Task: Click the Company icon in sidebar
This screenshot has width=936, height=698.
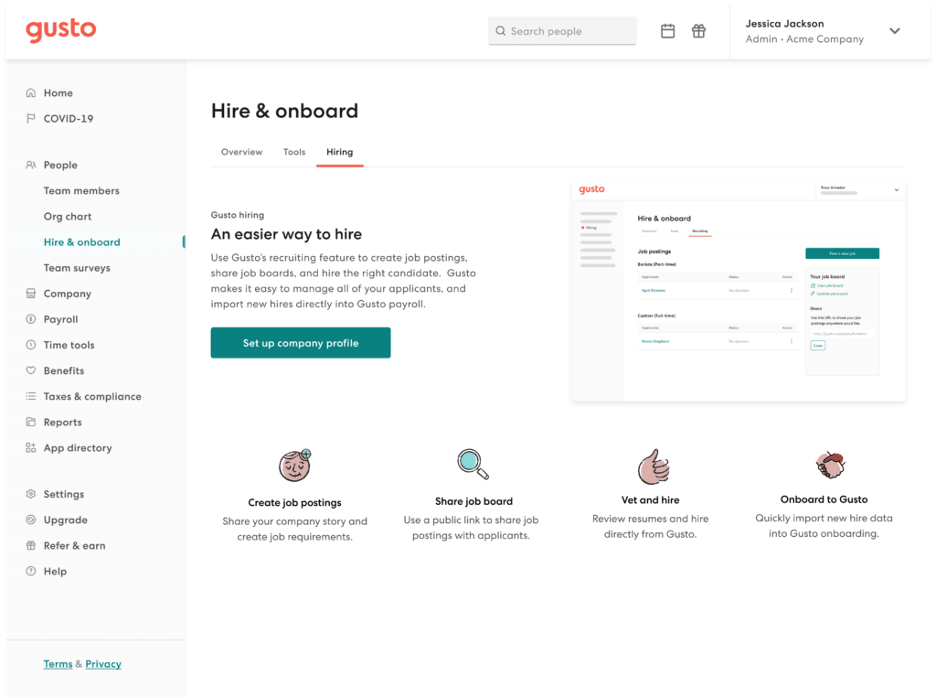Action: coord(33,293)
